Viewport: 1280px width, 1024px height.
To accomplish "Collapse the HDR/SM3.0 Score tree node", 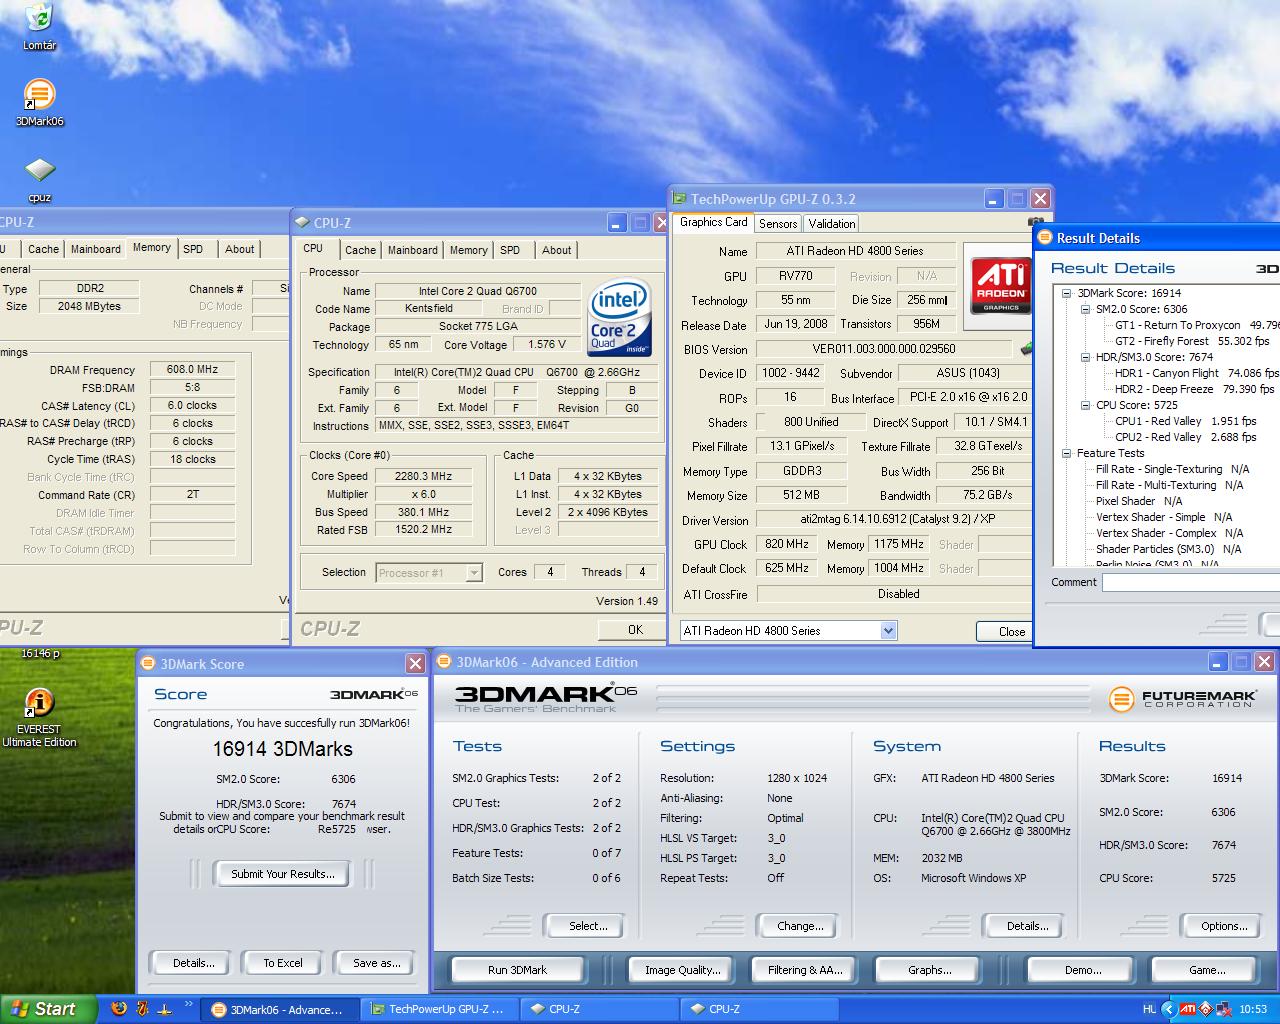I will (x=1085, y=357).
